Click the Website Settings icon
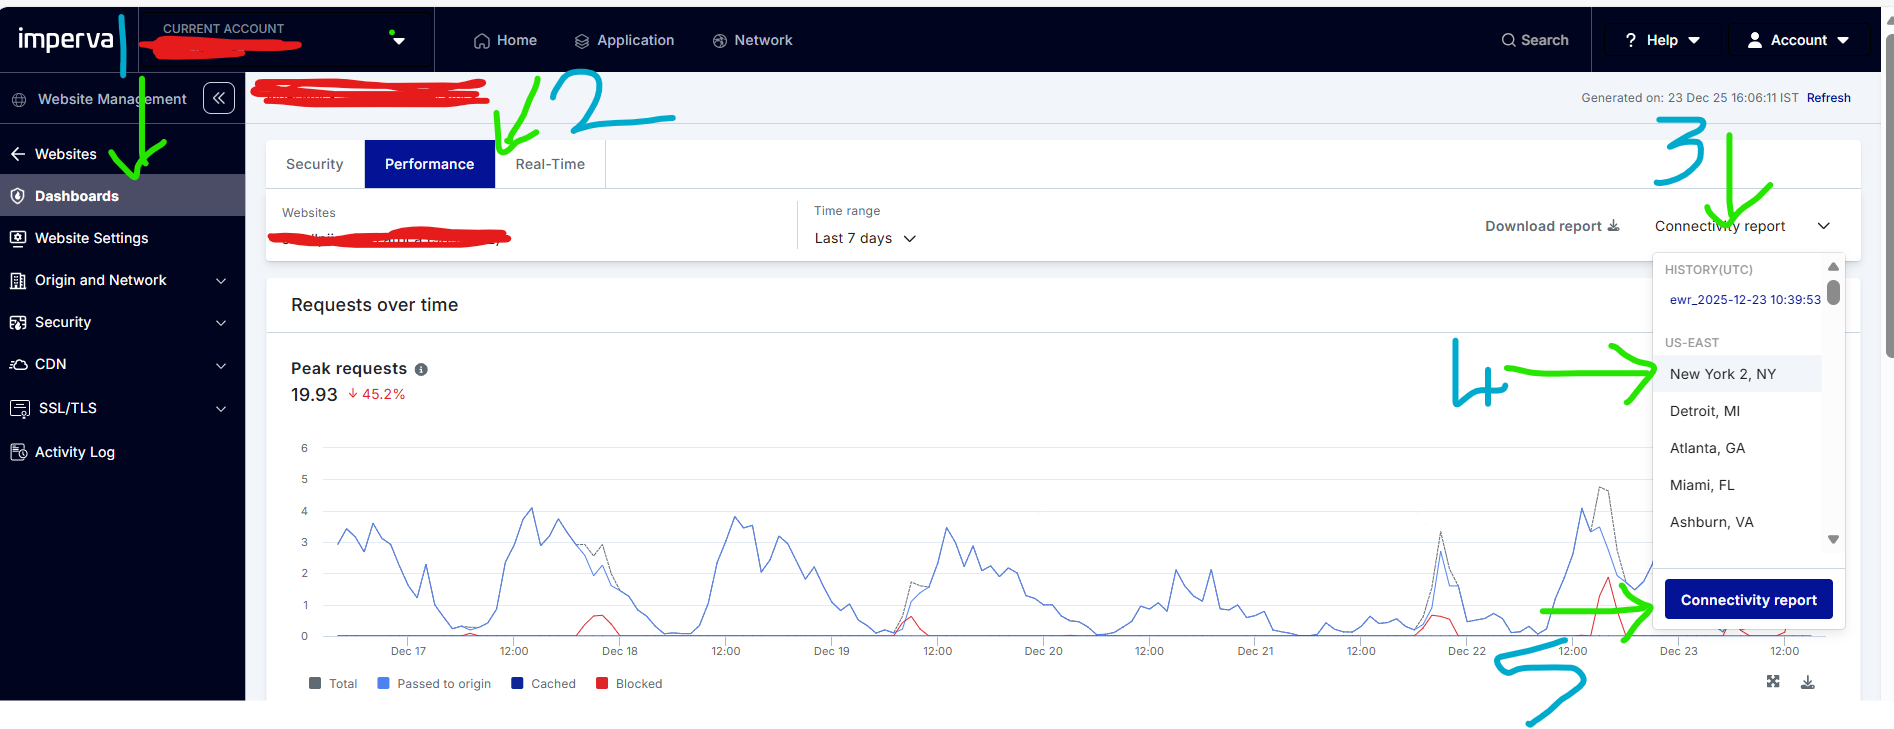 point(18,238)
